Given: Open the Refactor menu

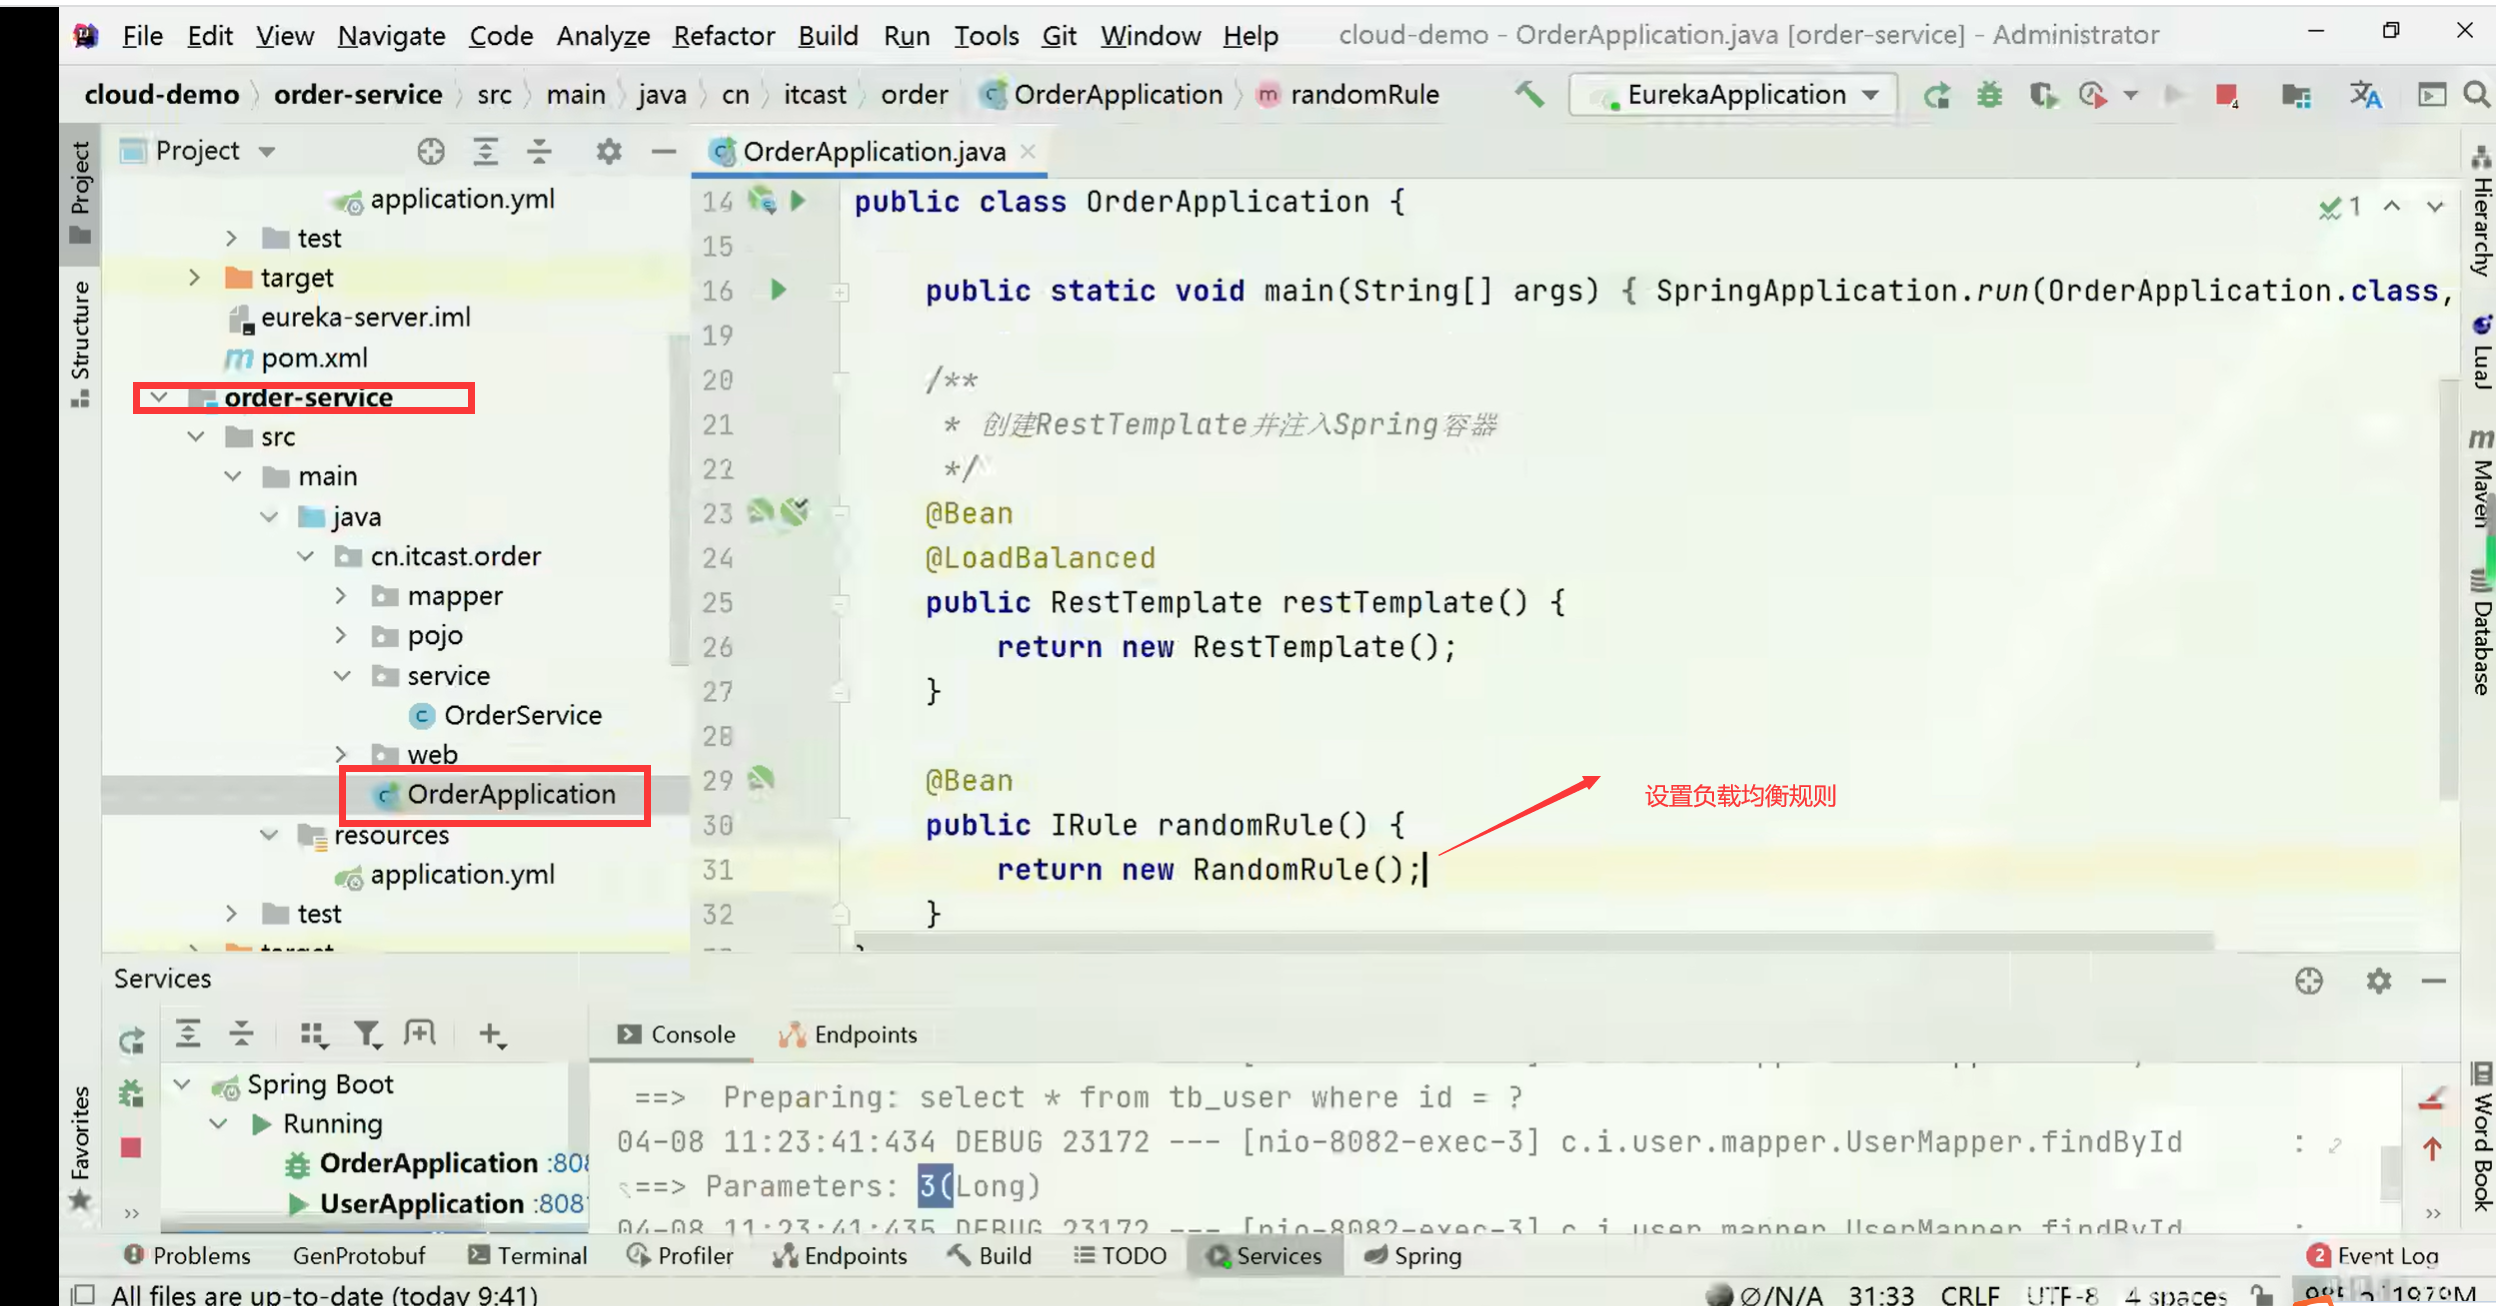Looking at the screenshot, I should (x=723, y=36).
